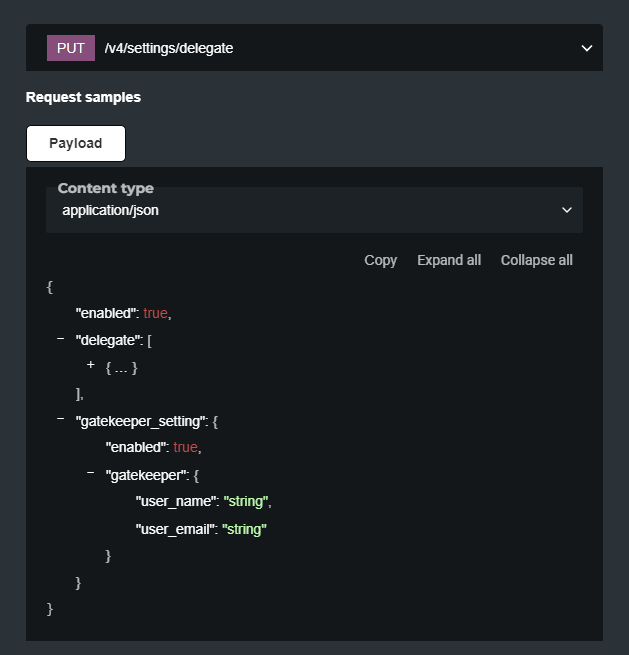The width and height of the screenshot is (629, 655).
Task: Click the "delegate" key name
Action: point(110,341)
